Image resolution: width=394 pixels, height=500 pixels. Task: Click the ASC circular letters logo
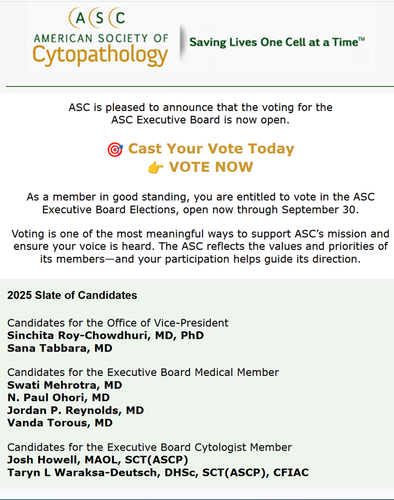[x=97, y=18]
